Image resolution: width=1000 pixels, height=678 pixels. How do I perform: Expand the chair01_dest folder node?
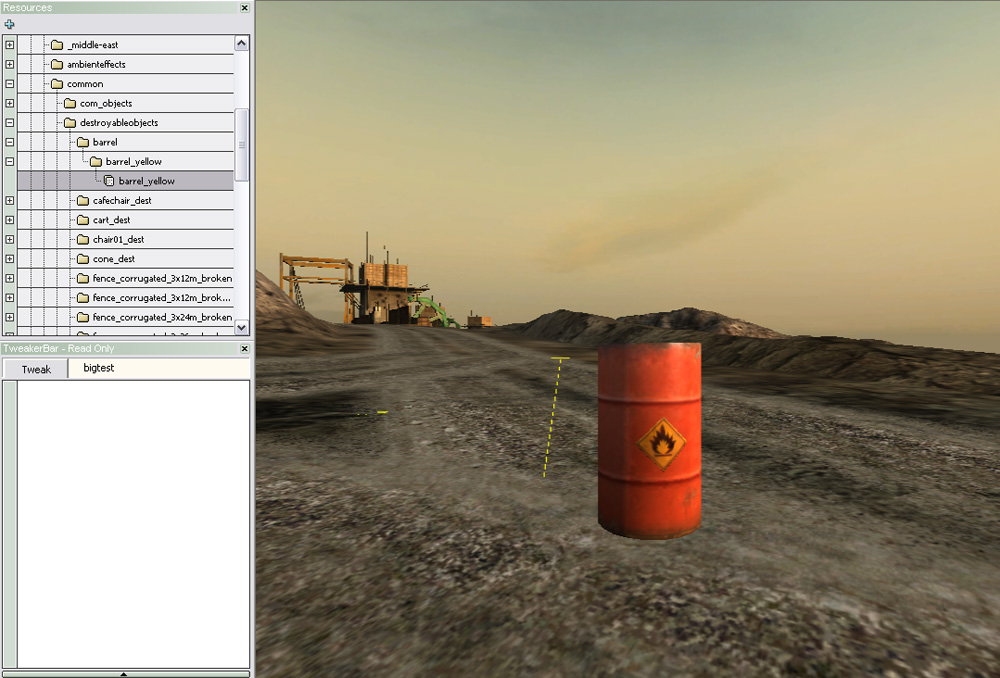click(x=10, y=240)
